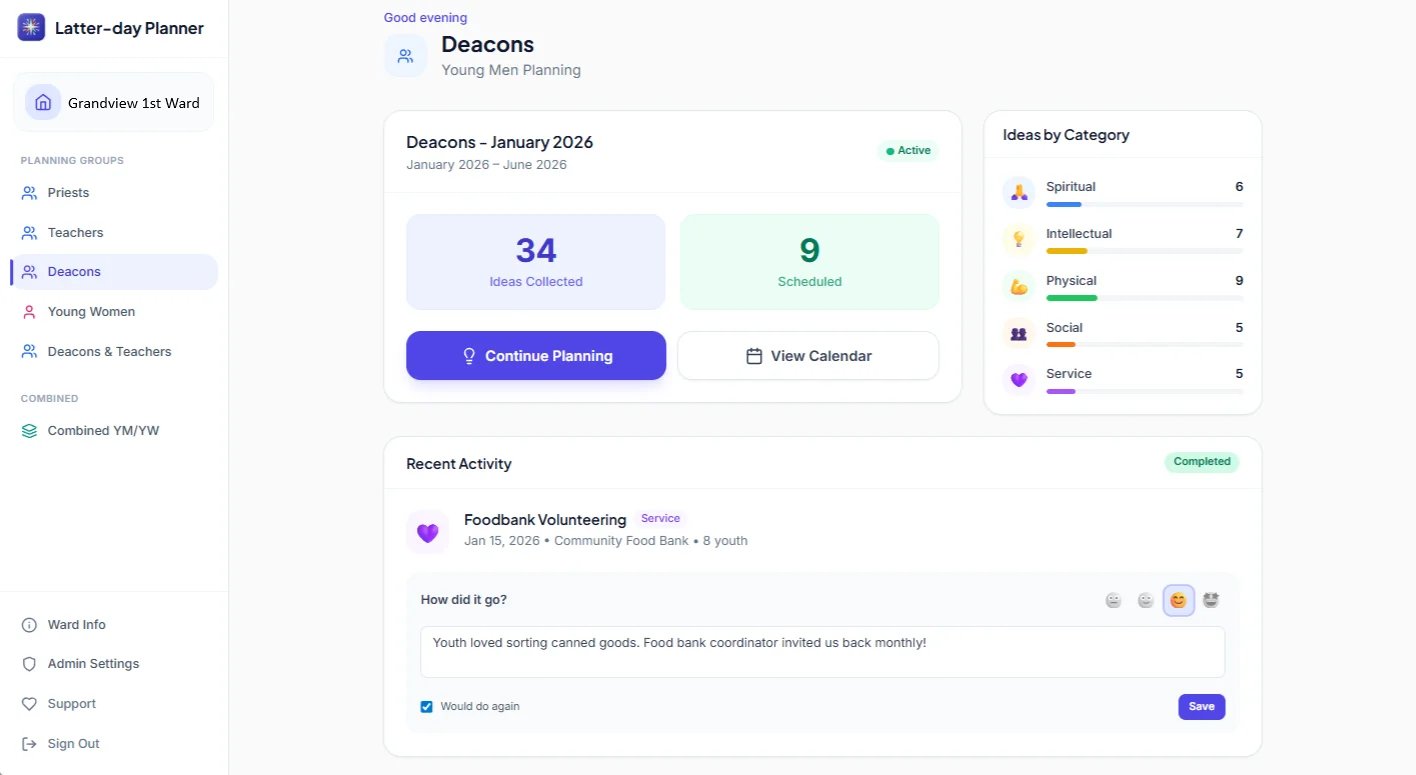
Task: Click the Continue Planning button
Action: [x=536, y=355]
